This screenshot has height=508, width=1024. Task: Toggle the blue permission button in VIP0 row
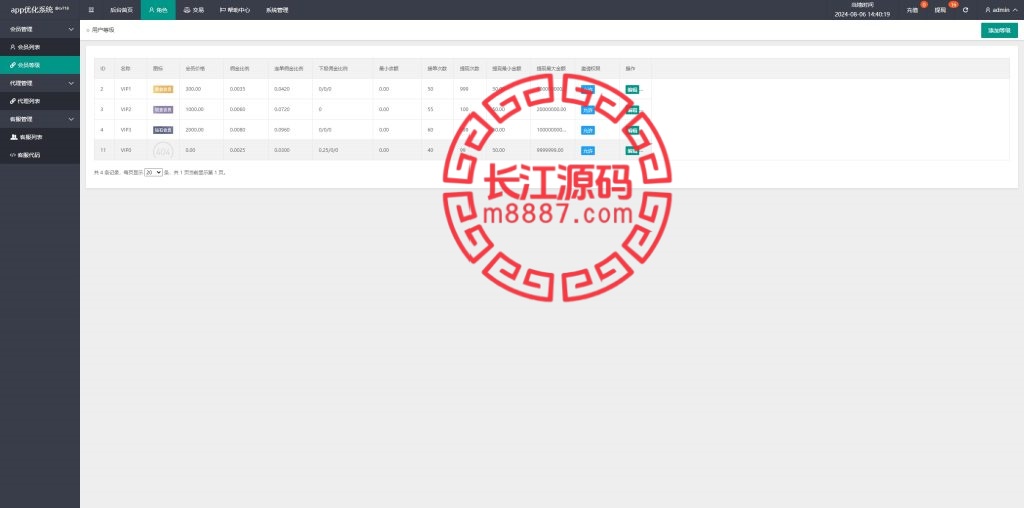[x=588, y=151]
